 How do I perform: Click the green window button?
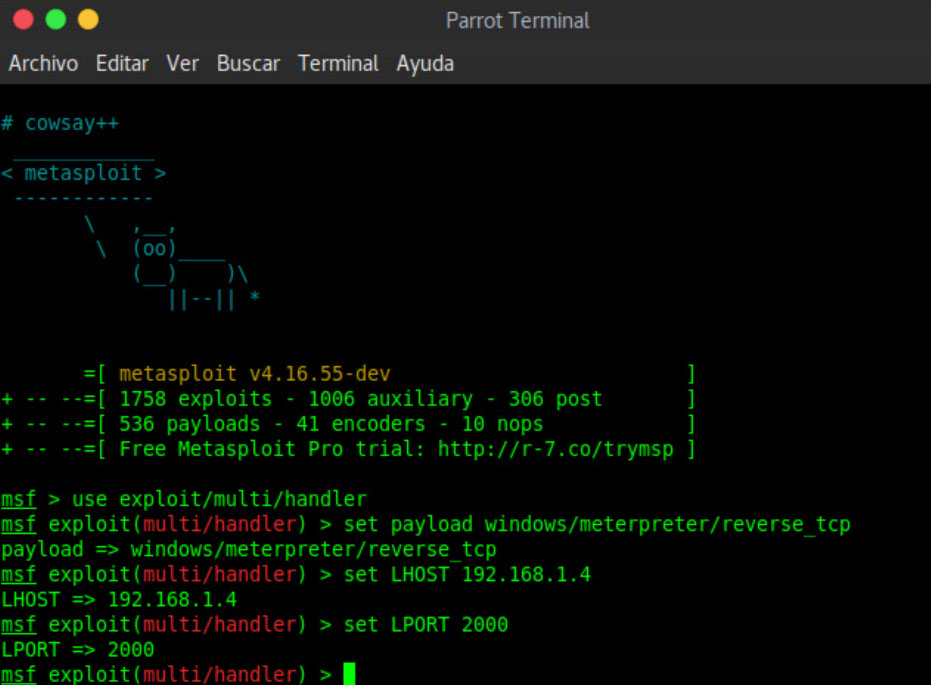click(56, 20)
